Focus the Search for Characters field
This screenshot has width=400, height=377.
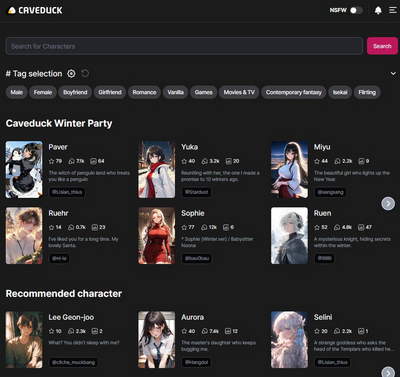click(184, 46)
